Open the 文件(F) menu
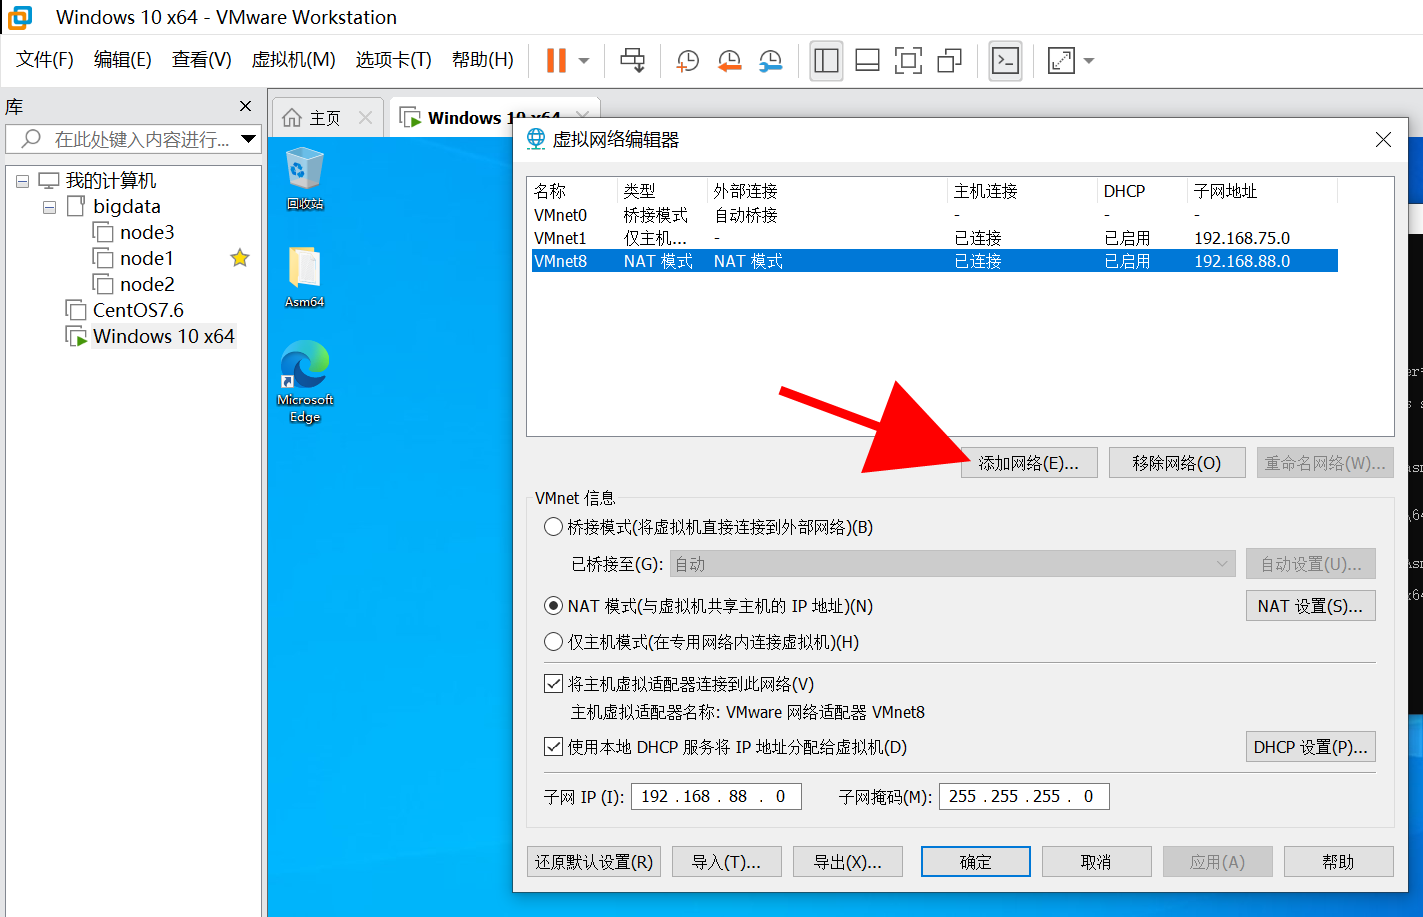Viewport: 1423px width, 917px height. tap(45, 60)
